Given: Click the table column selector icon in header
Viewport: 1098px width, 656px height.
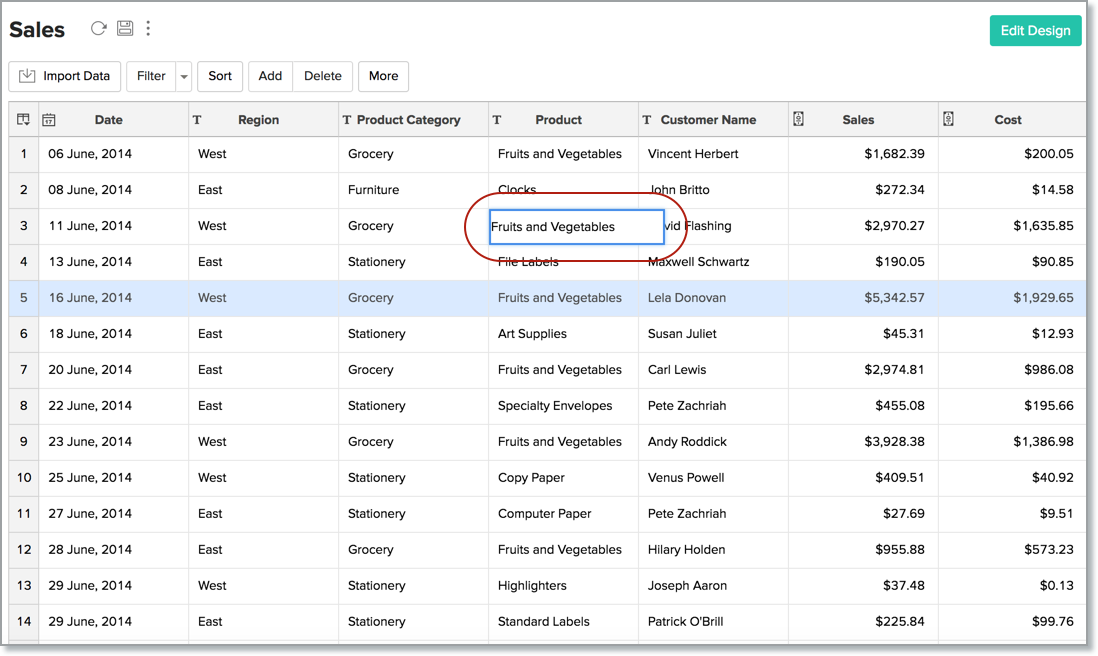Looking at the screenshot, I should tap(23, 120).
